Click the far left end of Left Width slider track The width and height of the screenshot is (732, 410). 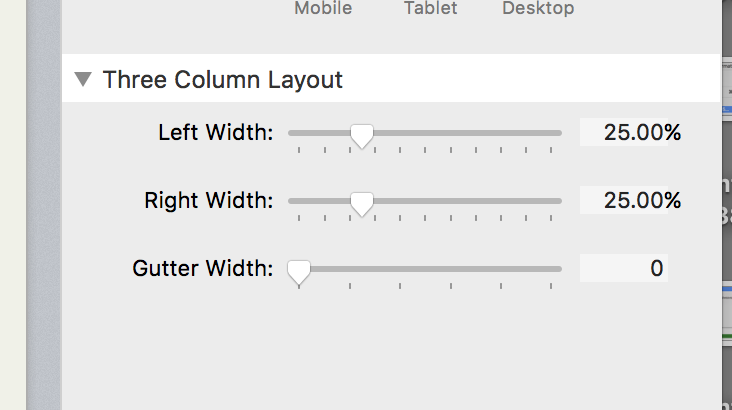tap(292, 132)
